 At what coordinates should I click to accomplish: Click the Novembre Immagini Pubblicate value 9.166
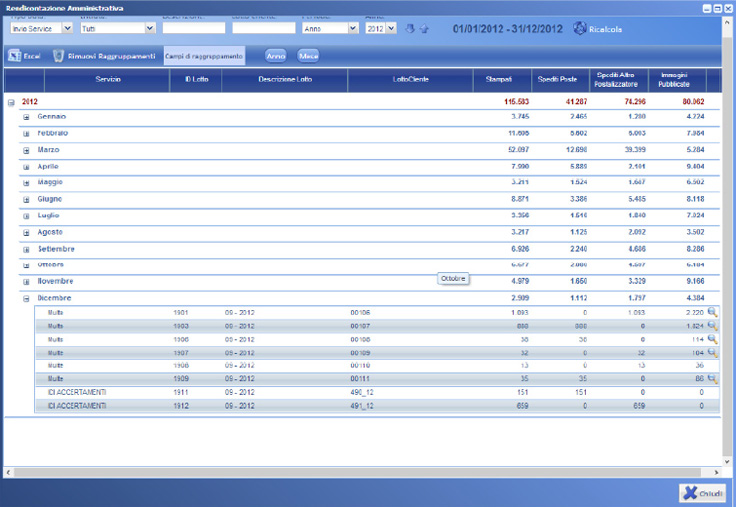point(695,281)
